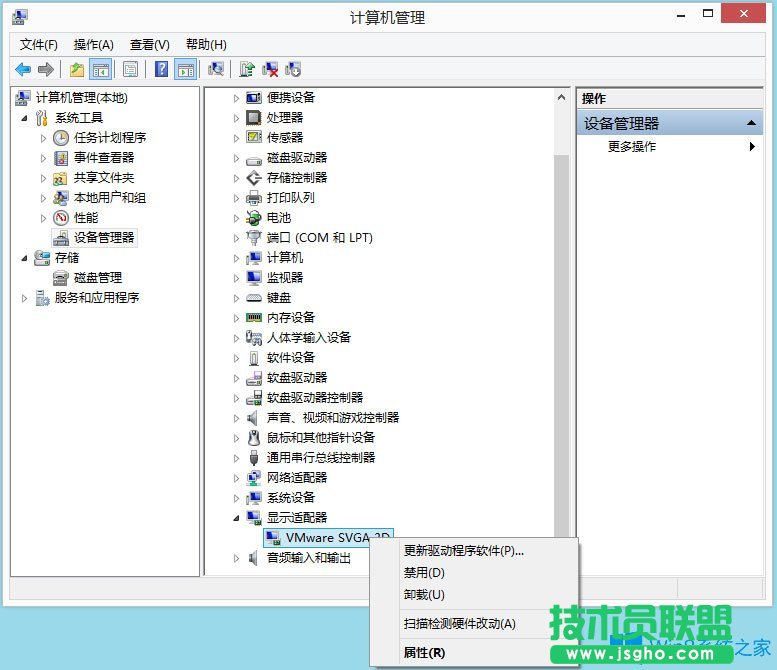Open 更多操作 in the actions pane

(x=670, y=146)
